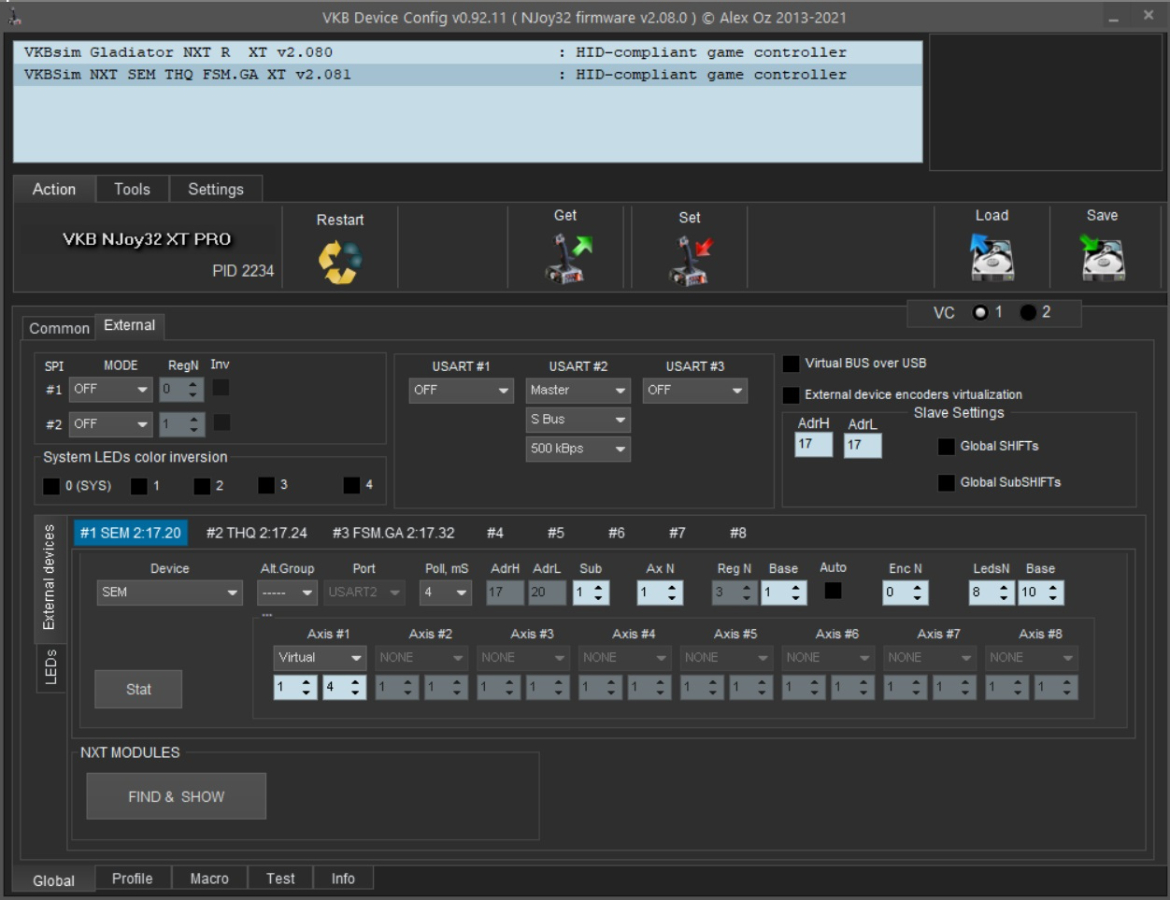Click the Load from disk icon
Screen dimensions: 1170x900
click(x=992, y=257)
